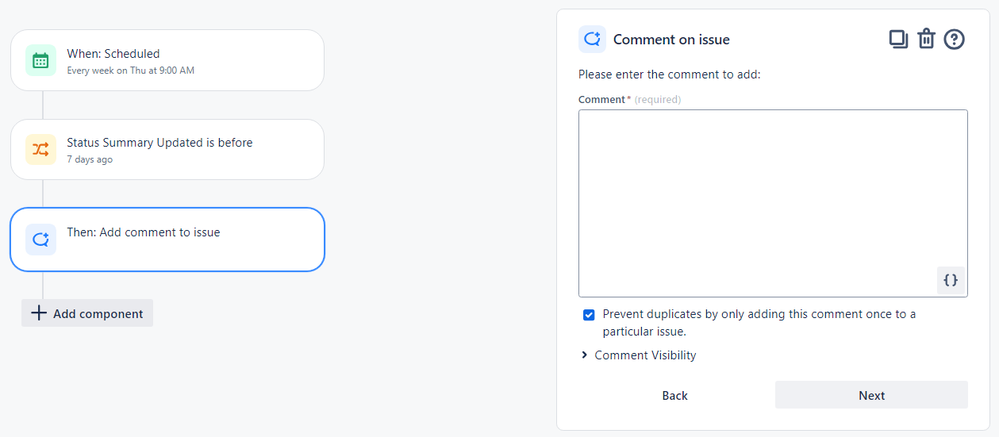Insert smart value with curly braces icon
999x437 pixels.
coord(951,280)
